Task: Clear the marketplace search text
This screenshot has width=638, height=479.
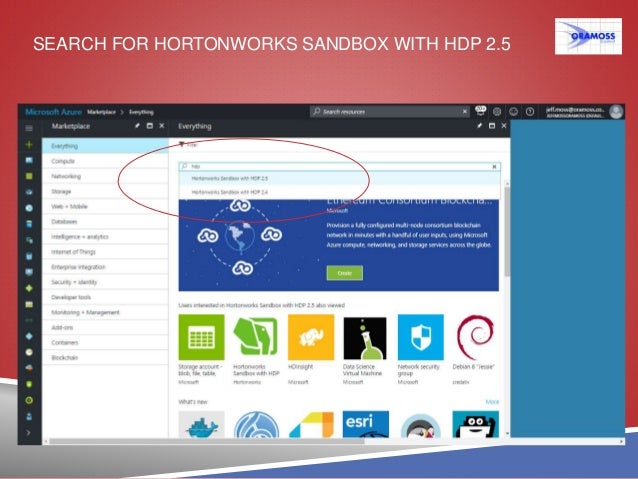Action: (494, 166)
